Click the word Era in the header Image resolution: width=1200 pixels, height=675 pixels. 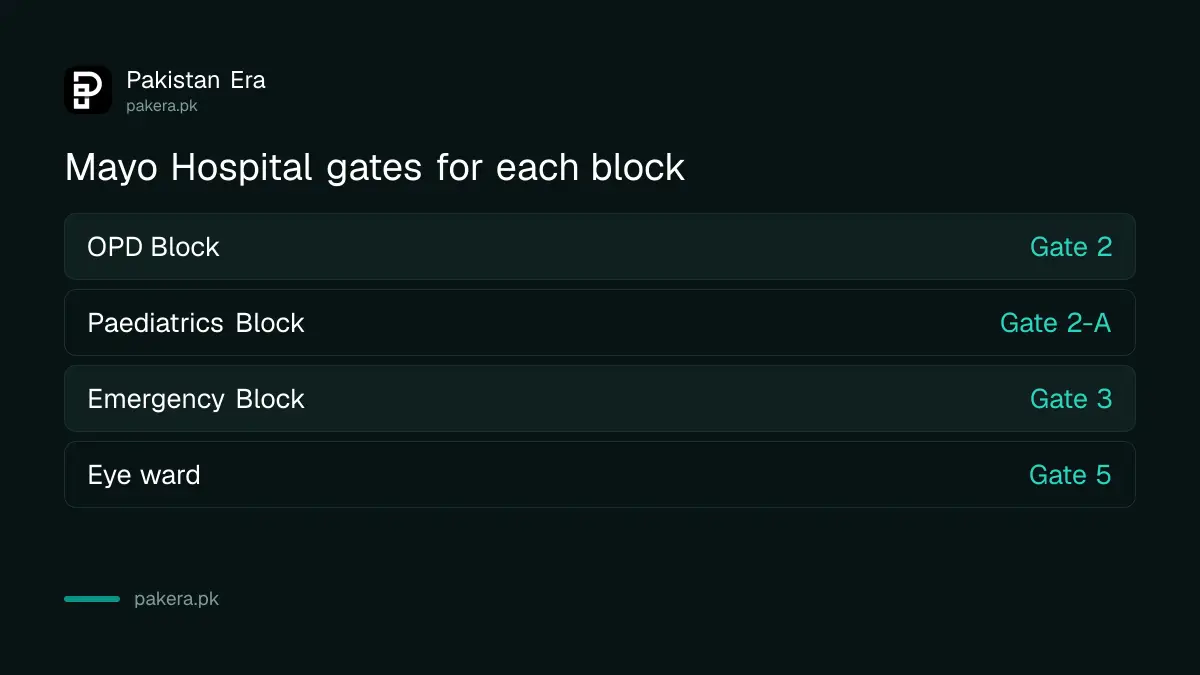[248, 80]
